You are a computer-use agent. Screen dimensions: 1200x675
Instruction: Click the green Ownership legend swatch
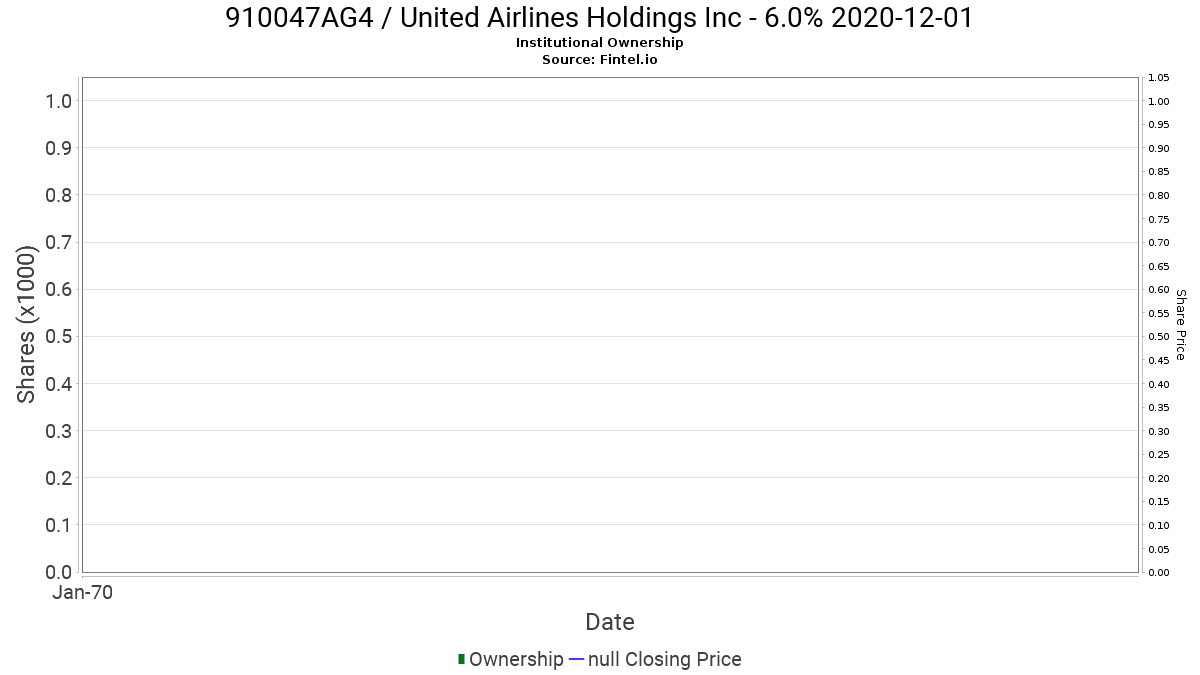tap(461, 659)
